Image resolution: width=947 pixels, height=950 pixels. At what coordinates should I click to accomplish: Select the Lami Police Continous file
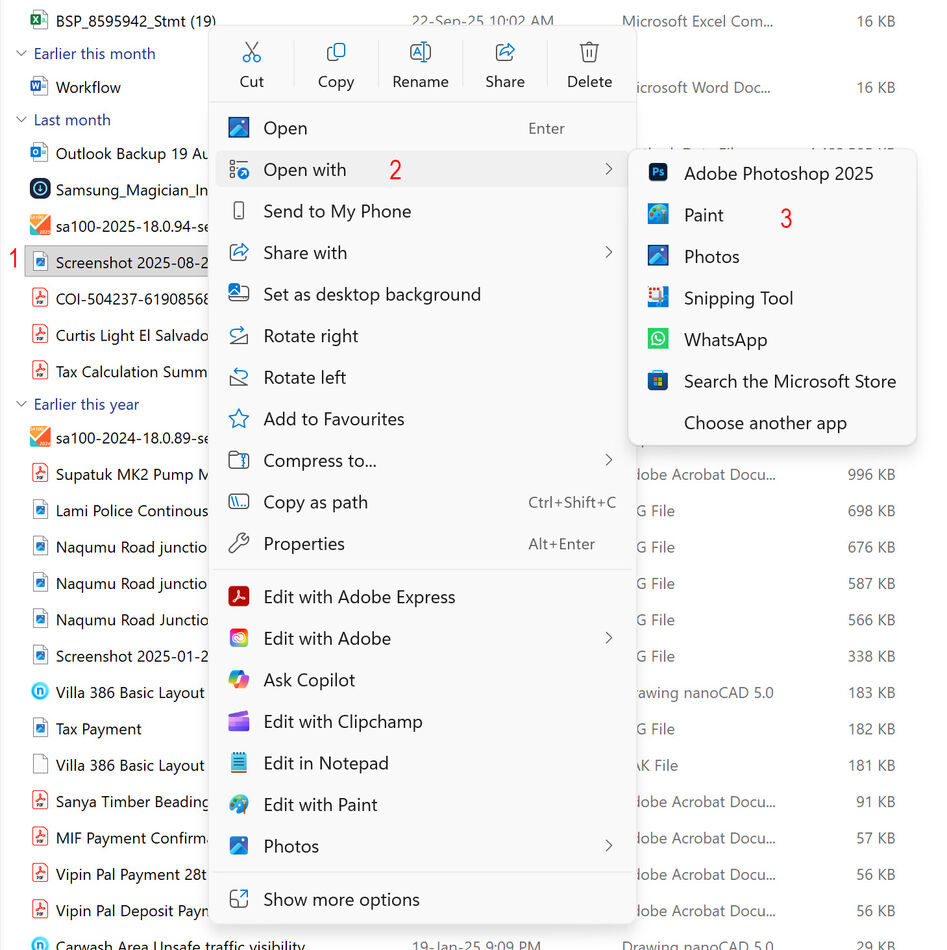pos(119,511)
